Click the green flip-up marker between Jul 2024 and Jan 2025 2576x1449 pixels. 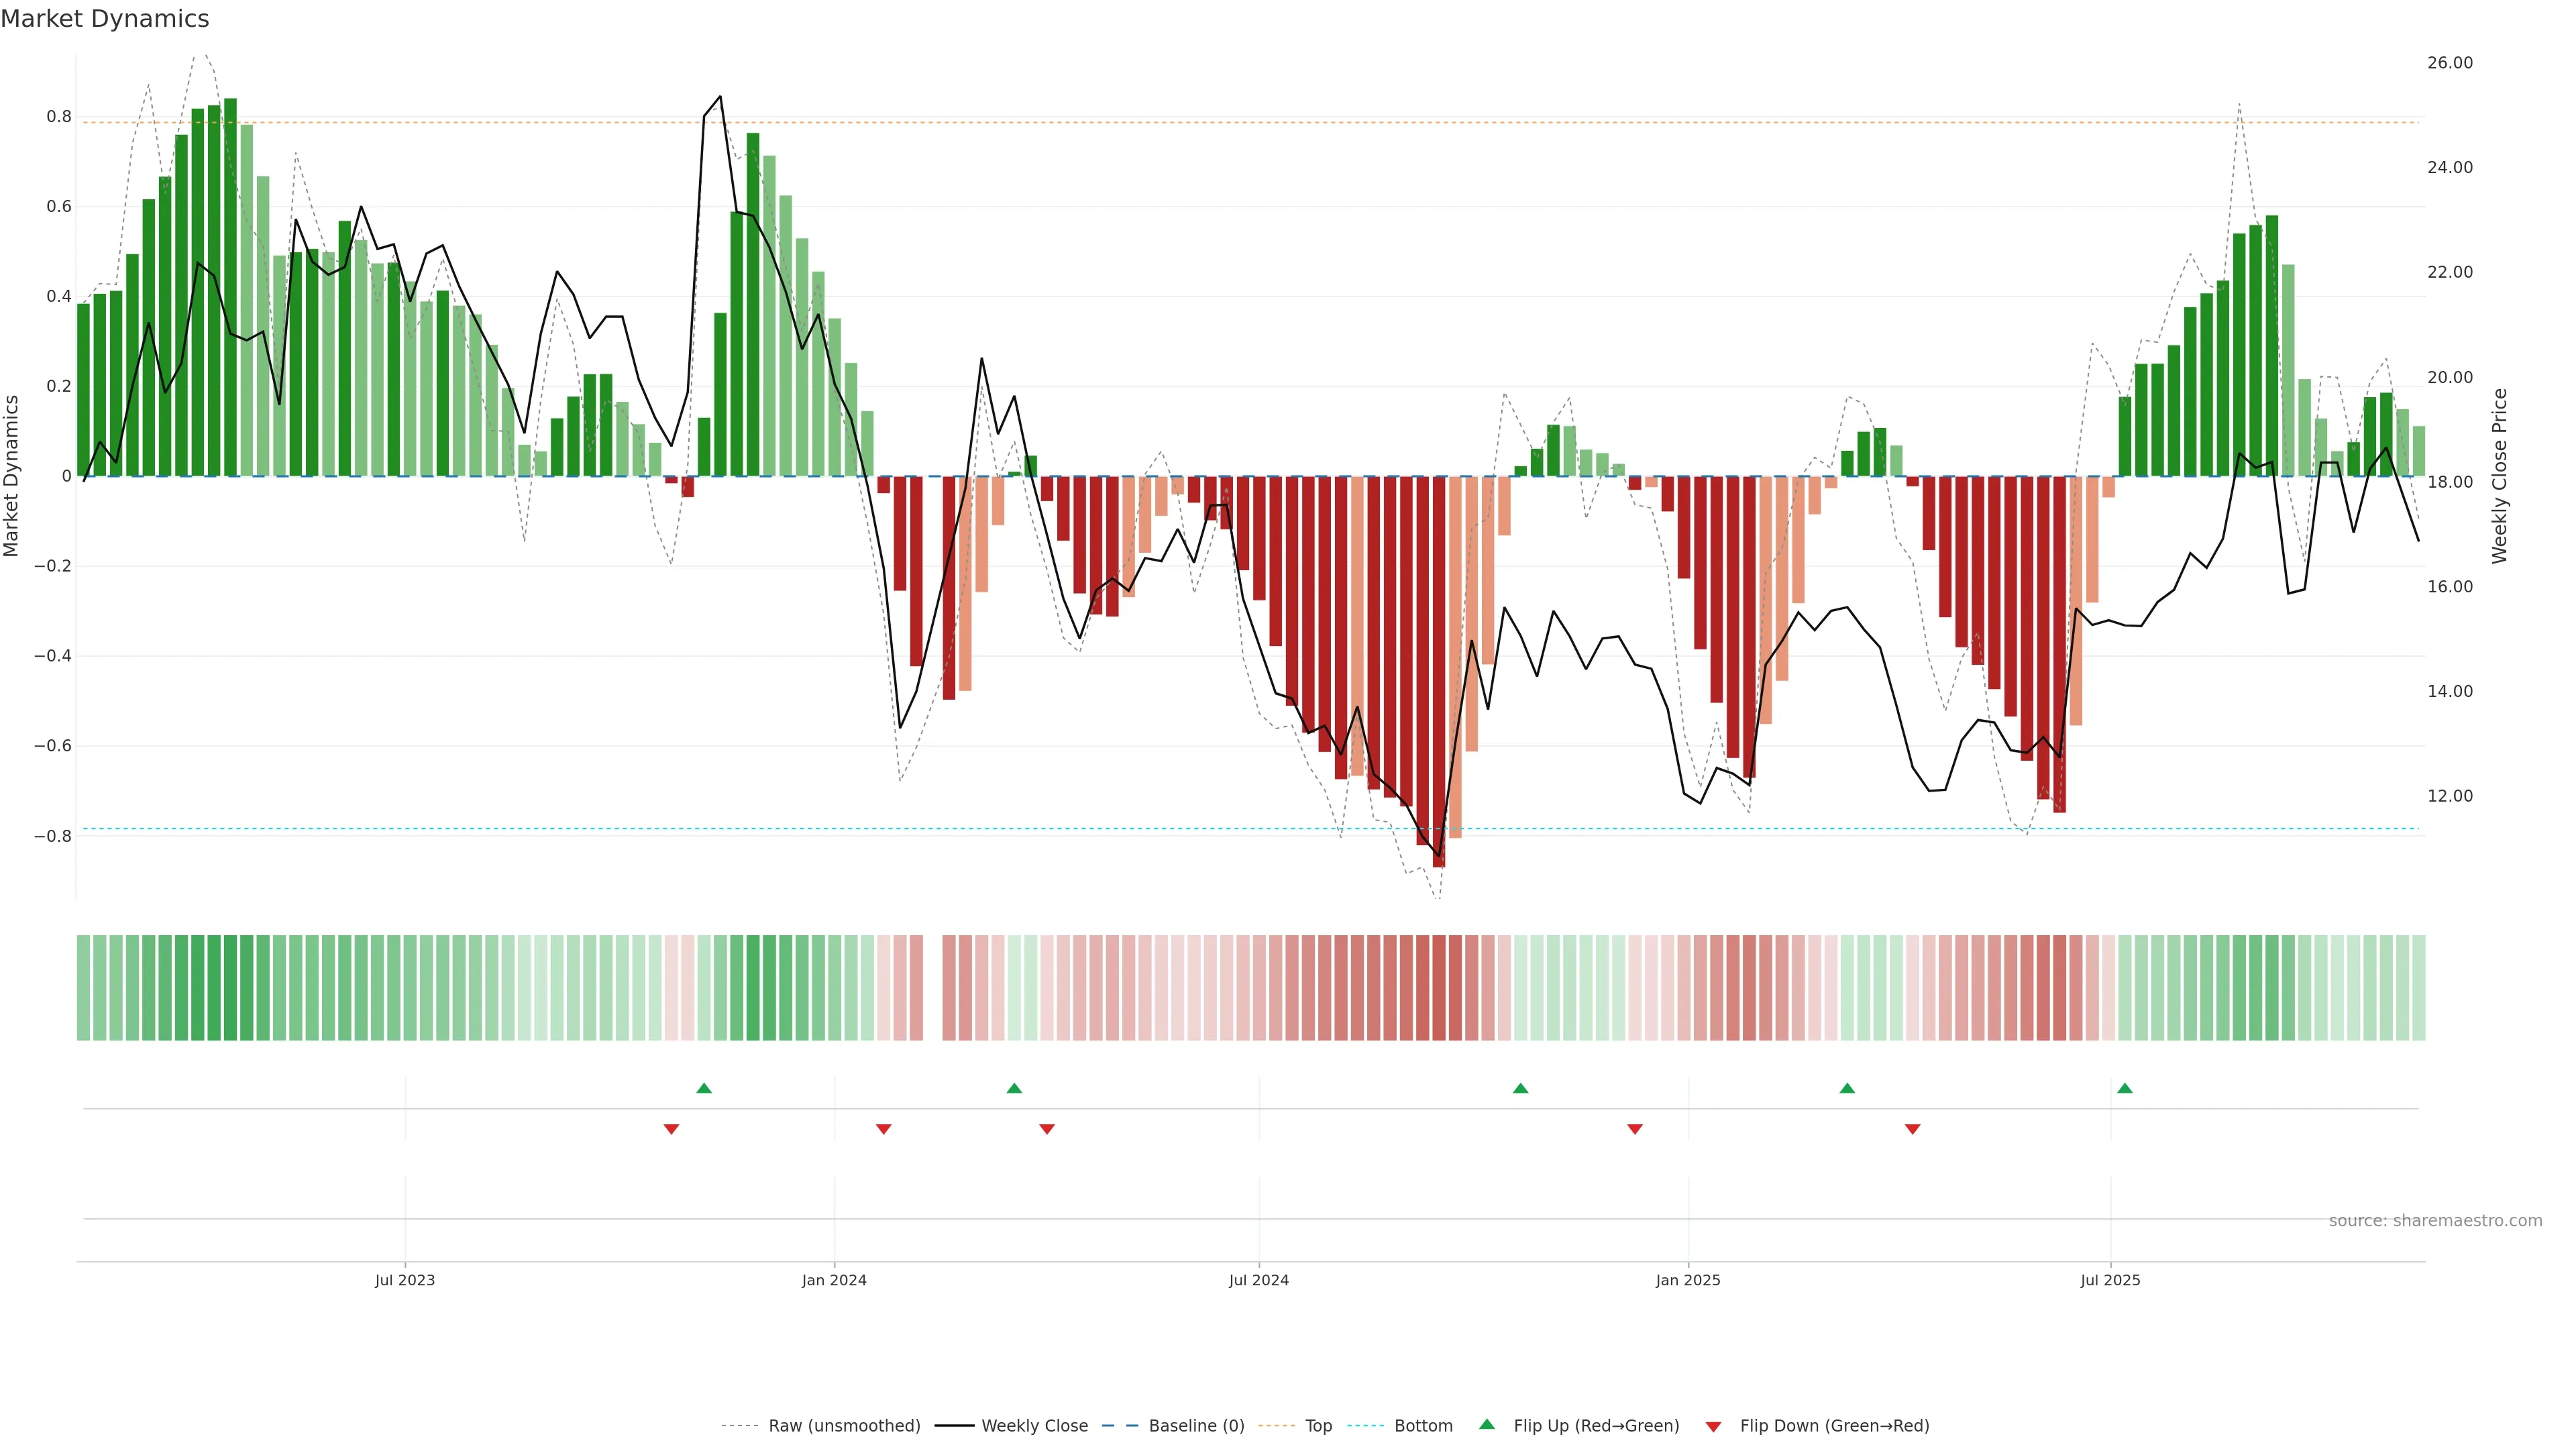(x=1520, y=1088)
